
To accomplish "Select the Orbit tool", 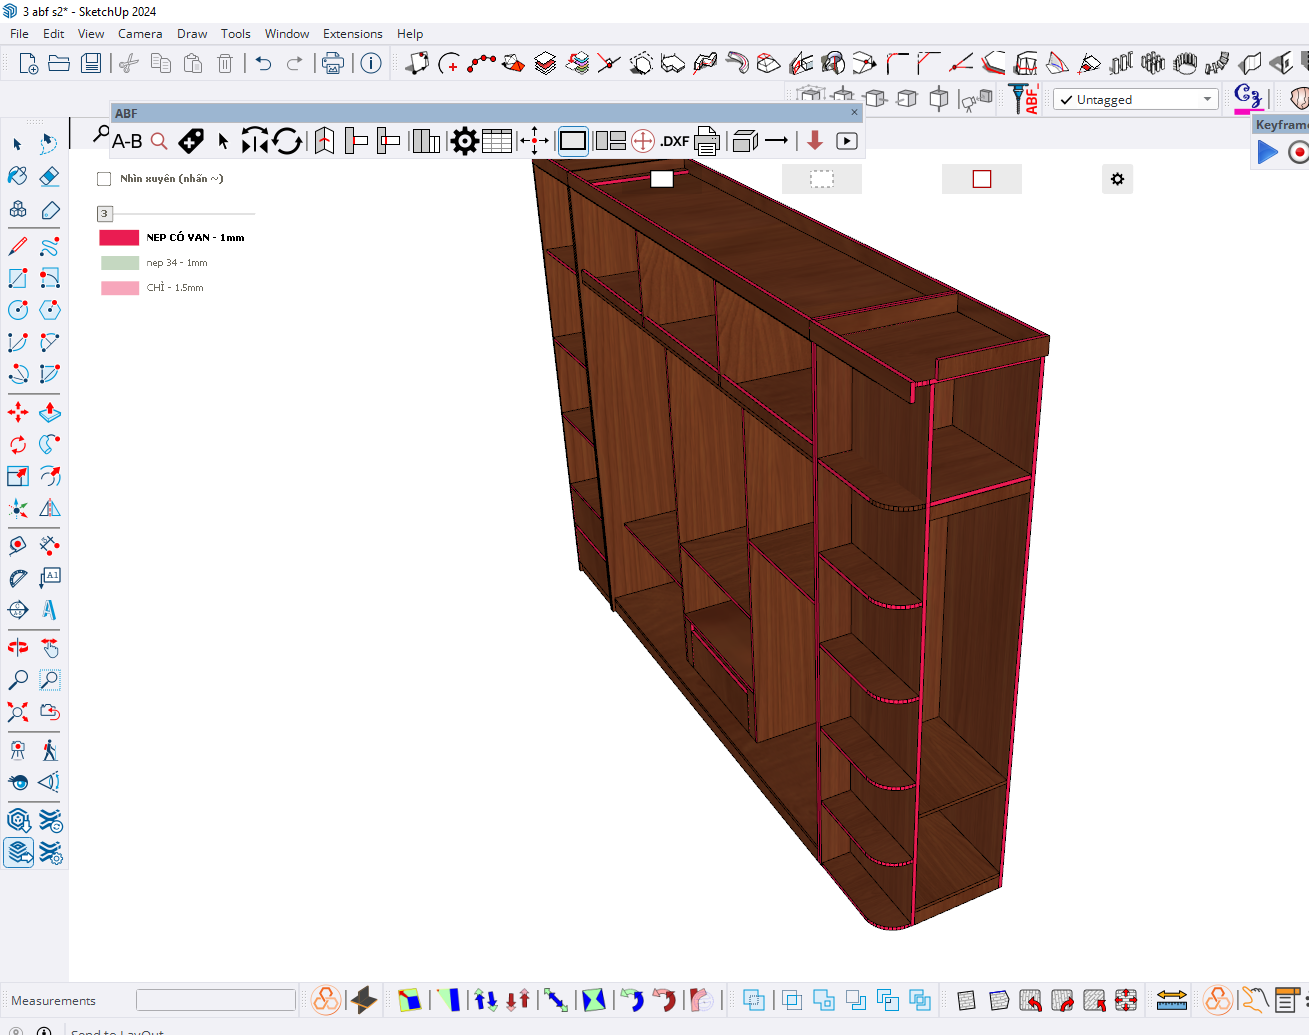I will pos(18,647).
